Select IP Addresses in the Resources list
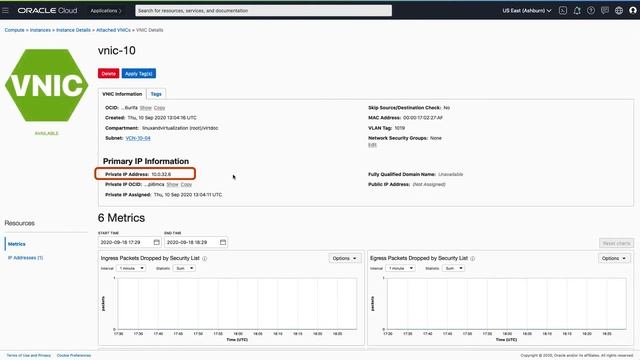 point(25,258)
